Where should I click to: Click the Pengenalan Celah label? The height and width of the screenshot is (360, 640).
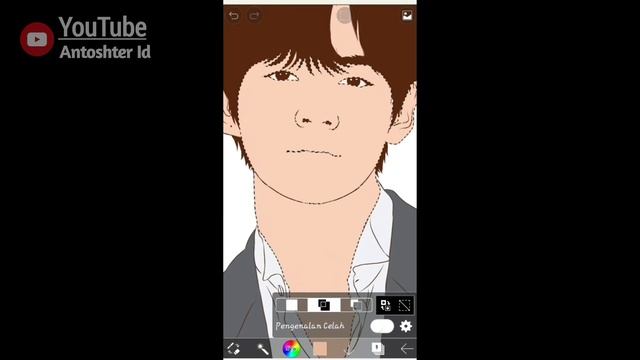click(x=310, y=326)
